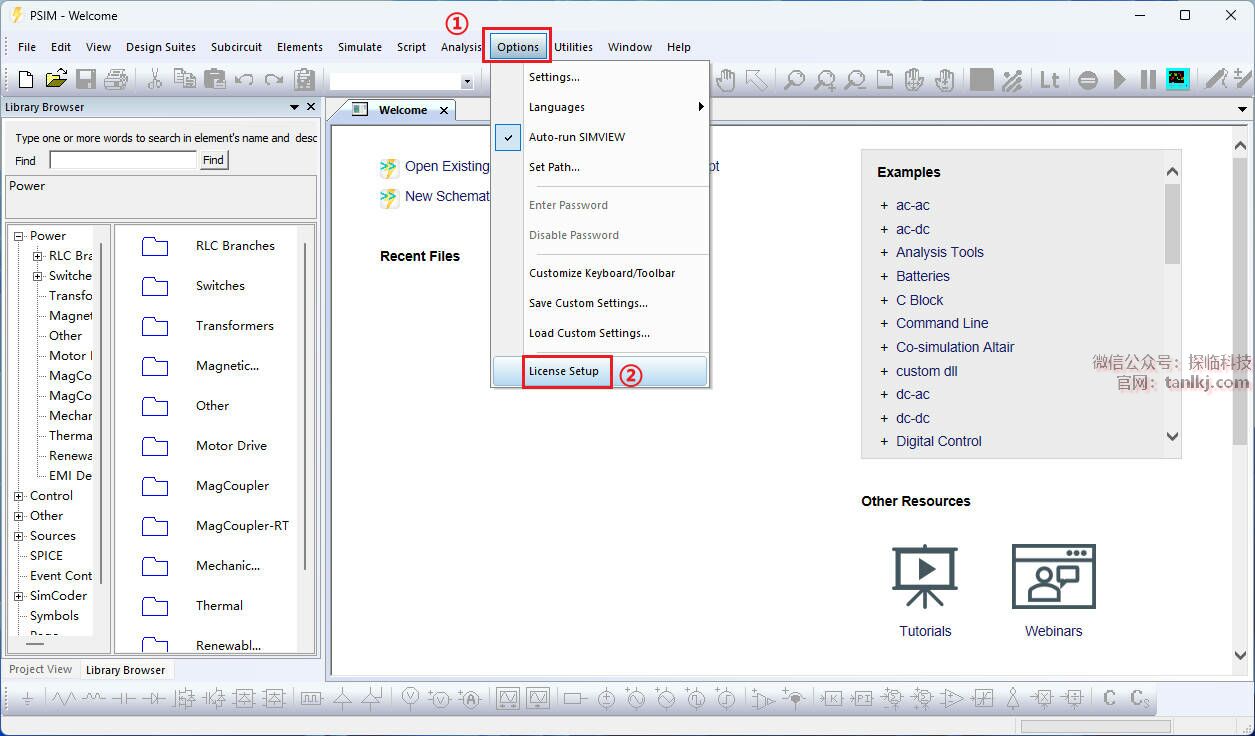Click the Digital Control example link
1255x736 pixels.
(939, 441)
